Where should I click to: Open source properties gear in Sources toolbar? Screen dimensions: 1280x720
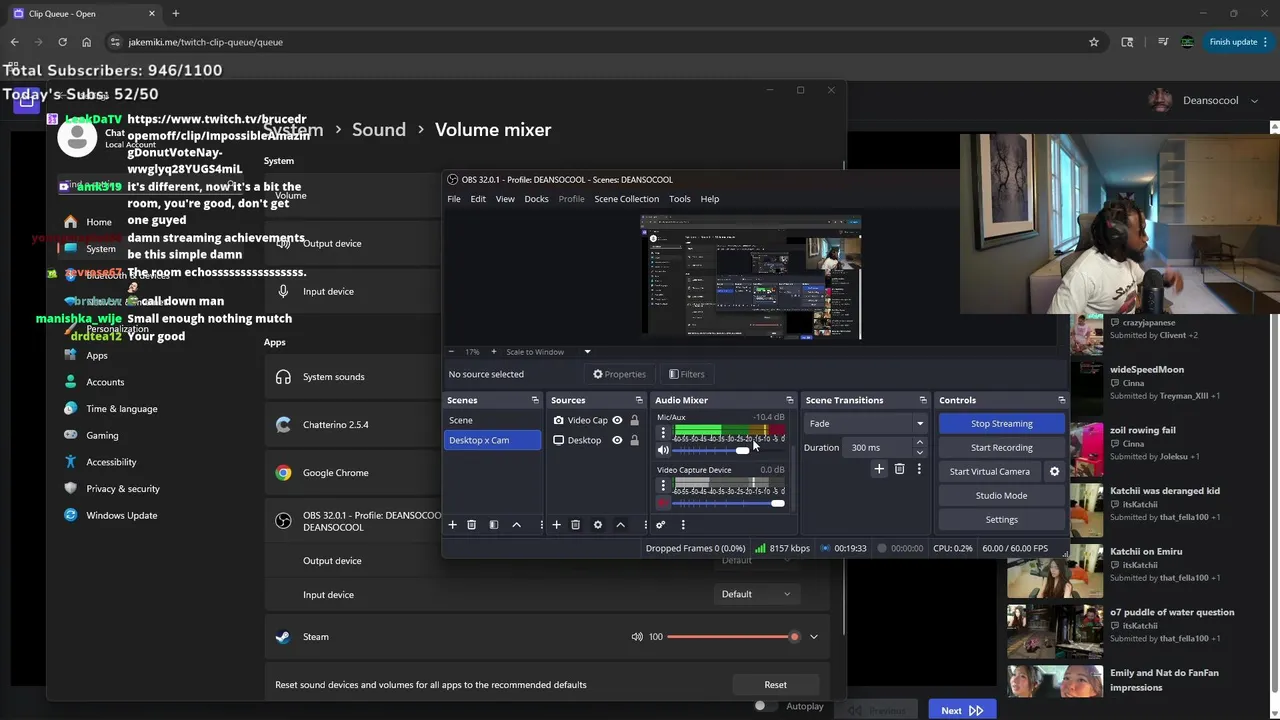click(598, 525)
